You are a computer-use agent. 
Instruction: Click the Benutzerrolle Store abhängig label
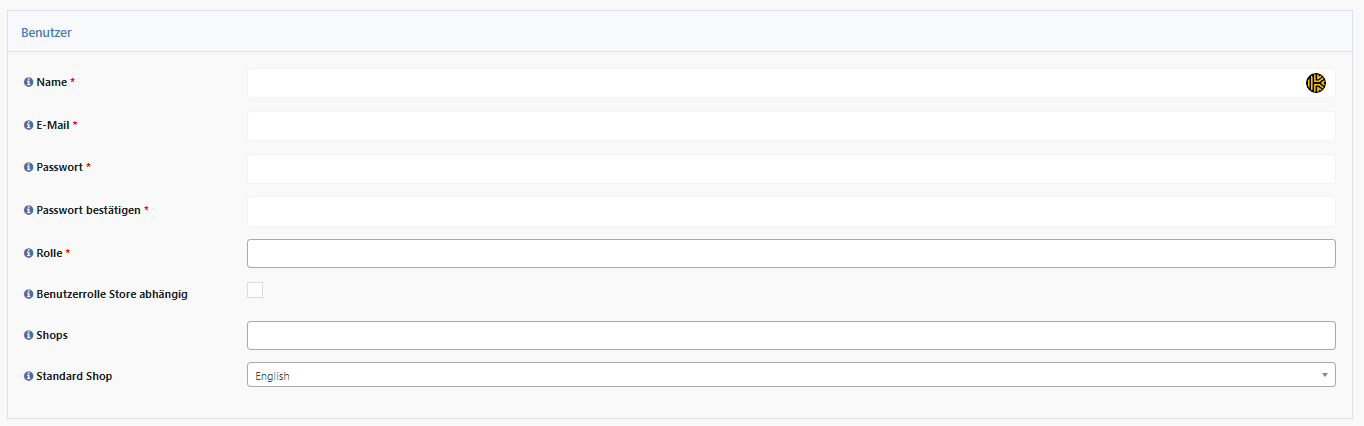pos(112,294)
